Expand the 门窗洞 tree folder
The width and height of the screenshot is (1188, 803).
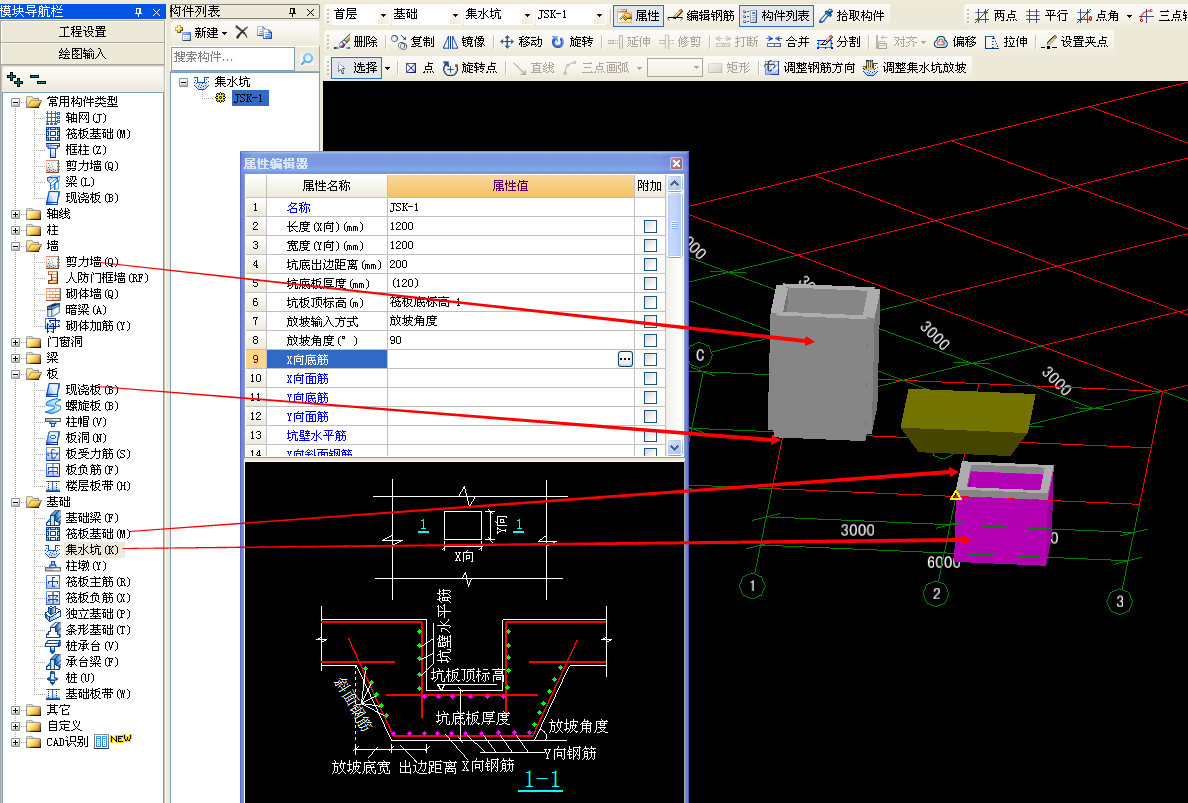click(15, 342)
